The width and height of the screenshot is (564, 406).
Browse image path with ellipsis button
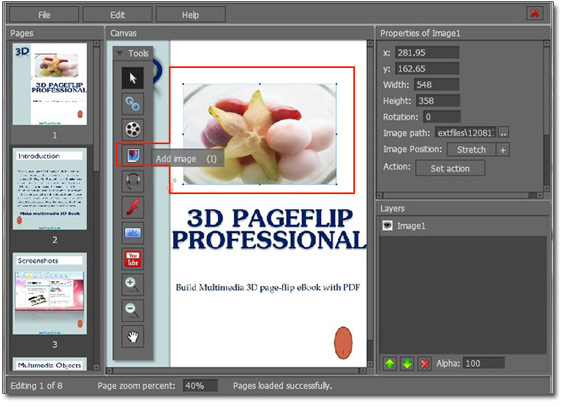[503, 133]
